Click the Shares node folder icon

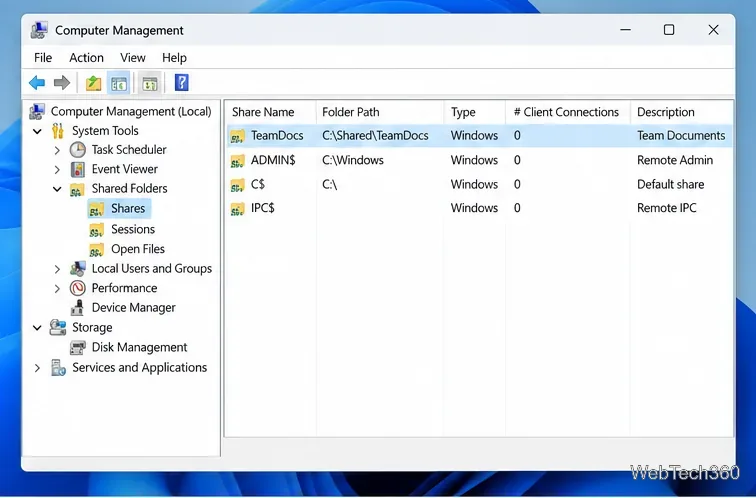point(96,209)
